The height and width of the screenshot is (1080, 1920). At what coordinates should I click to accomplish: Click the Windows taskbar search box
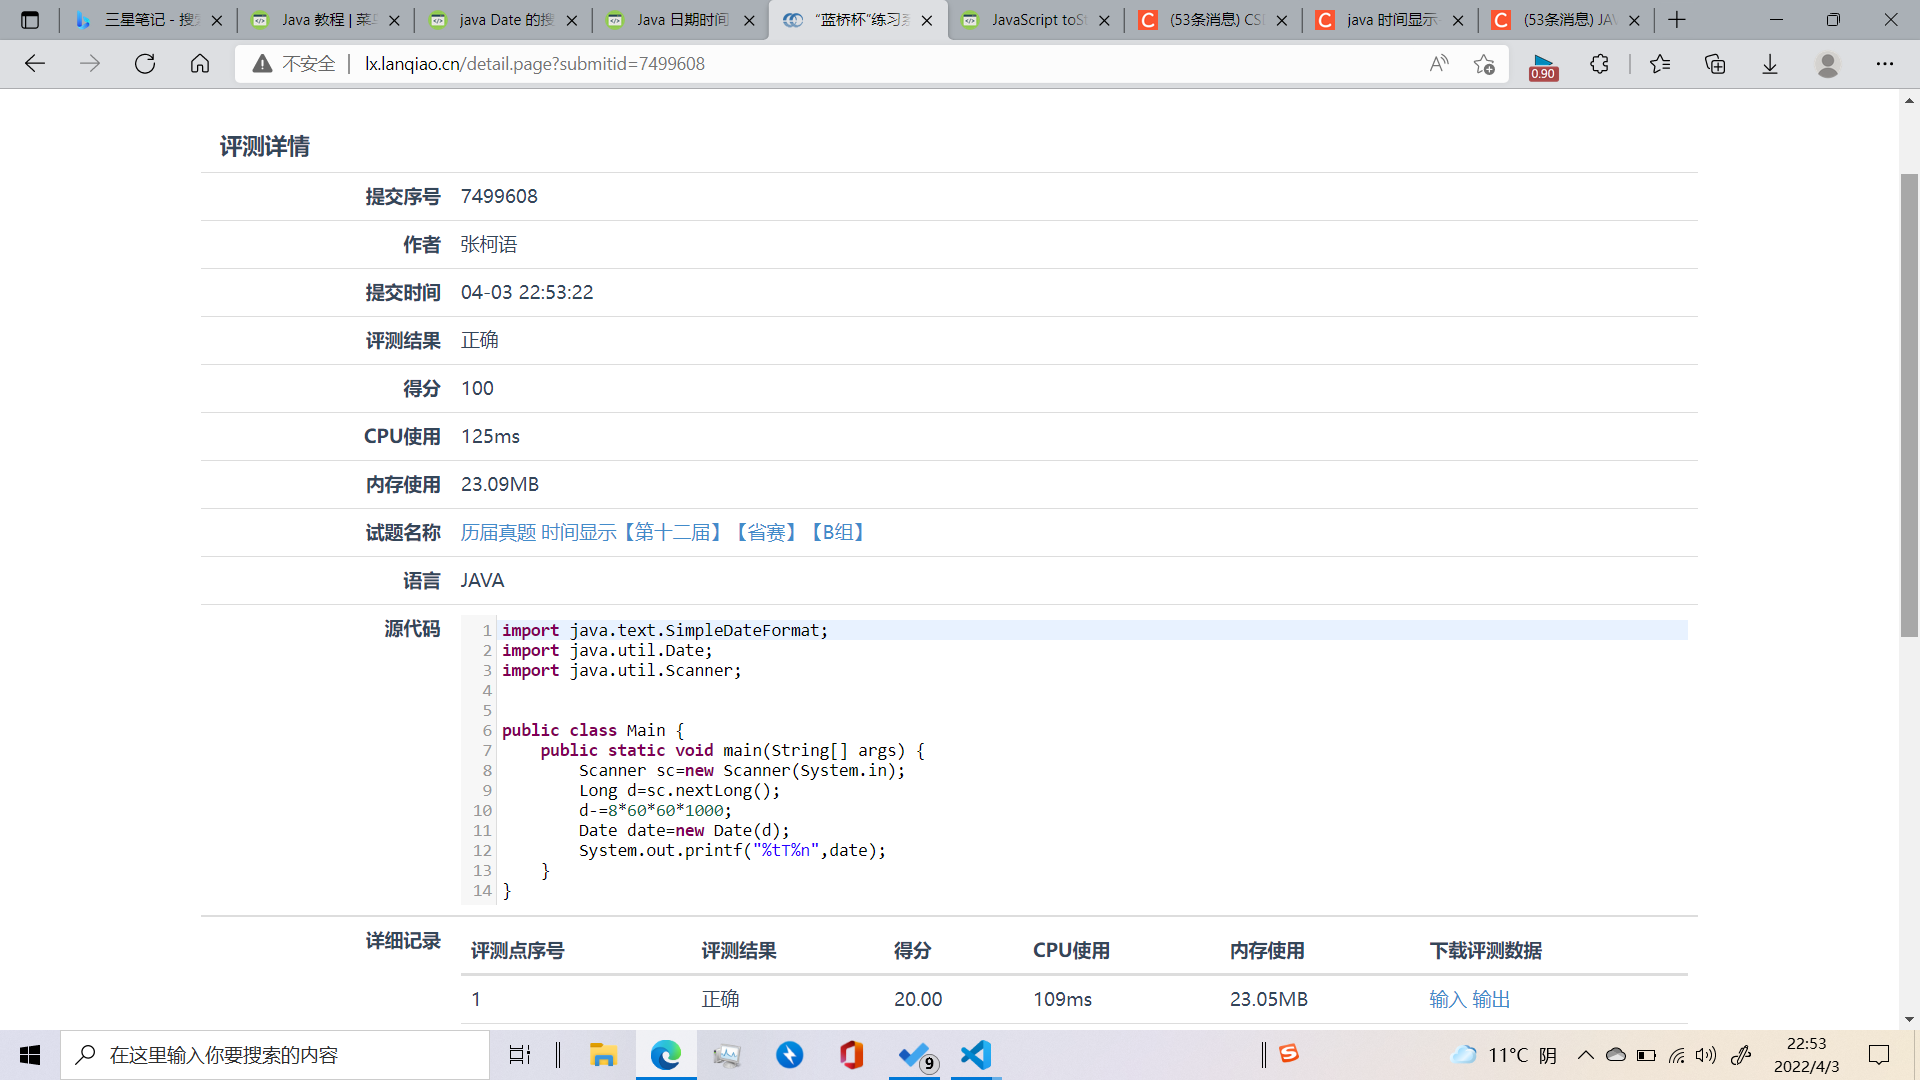tap(275, 1055)
